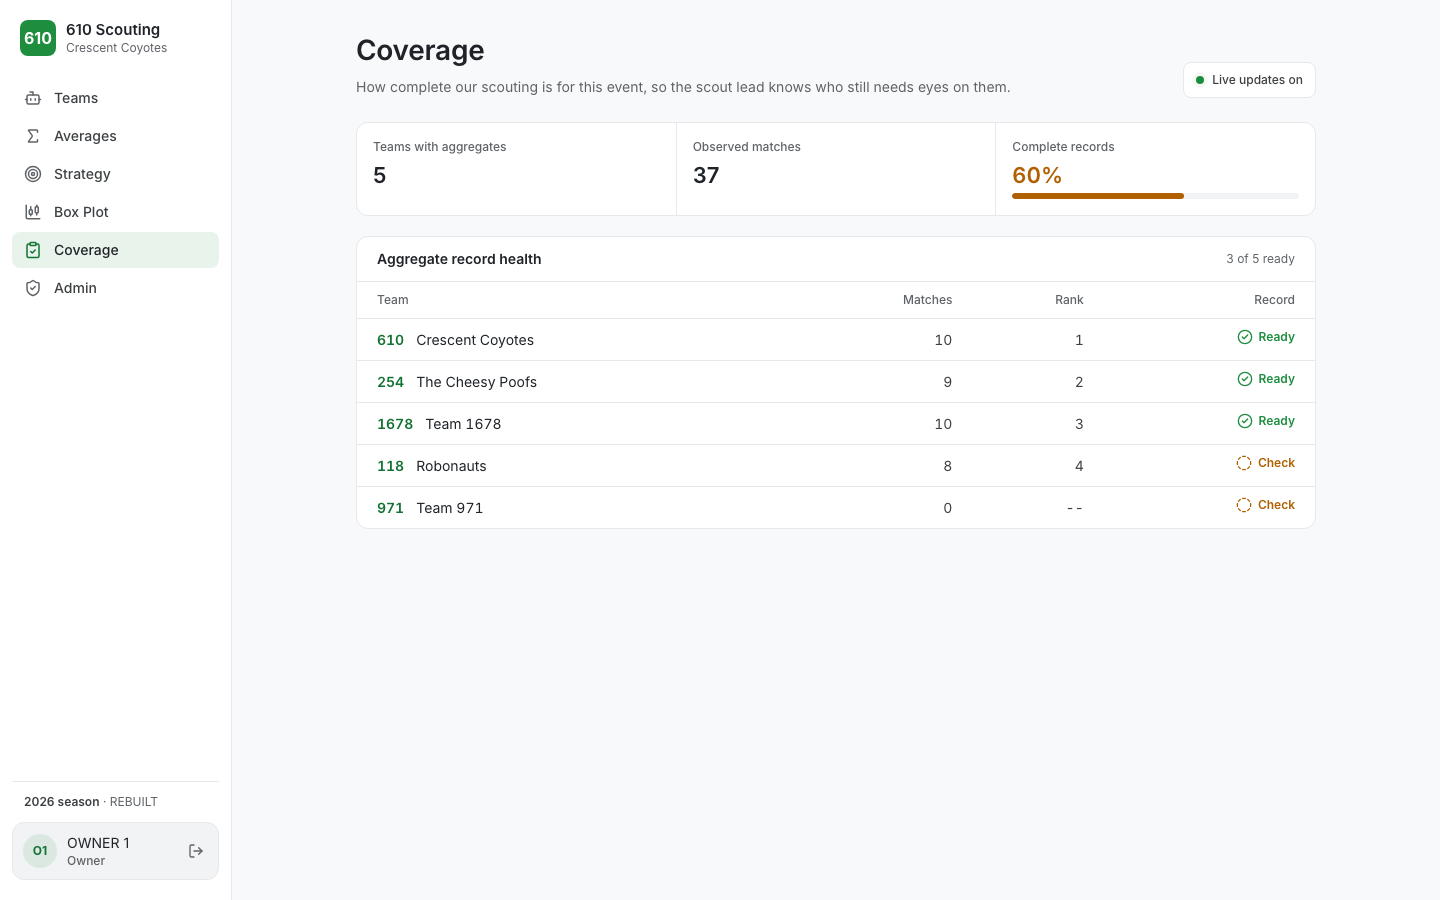Click the 2026 season REBUILT text
Image resolution: width=1440 pixels, height=900 pixels.
[x=91, y=802]
